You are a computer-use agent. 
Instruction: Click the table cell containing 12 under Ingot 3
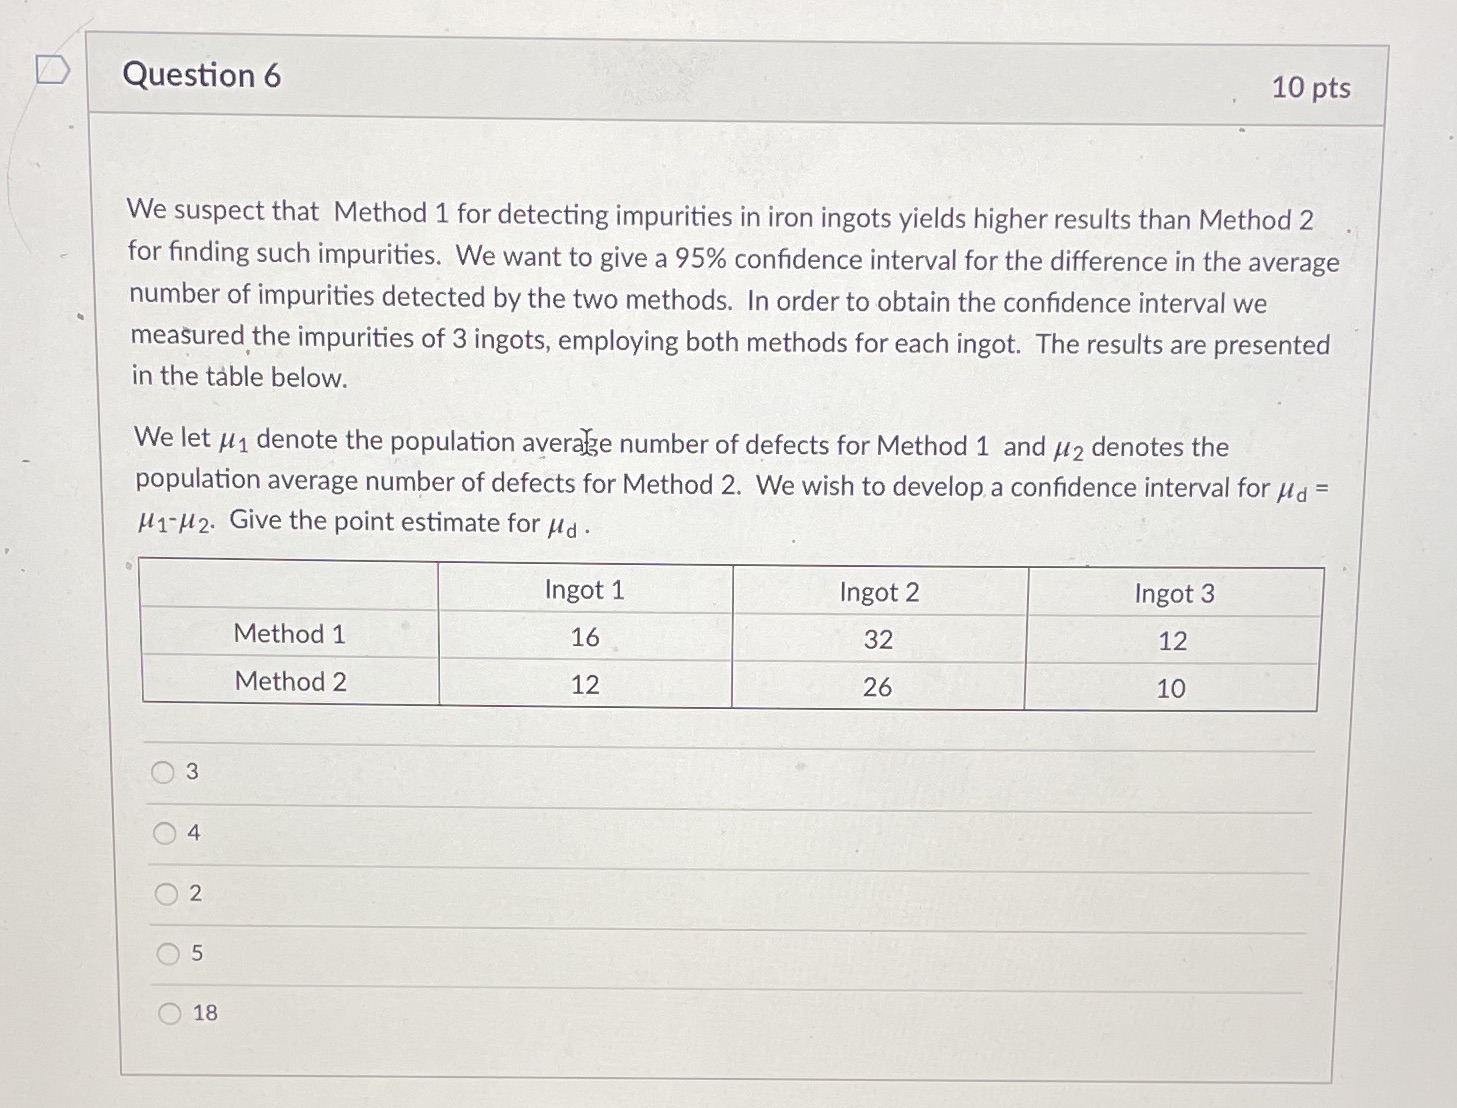click(x=1173, y=642)
